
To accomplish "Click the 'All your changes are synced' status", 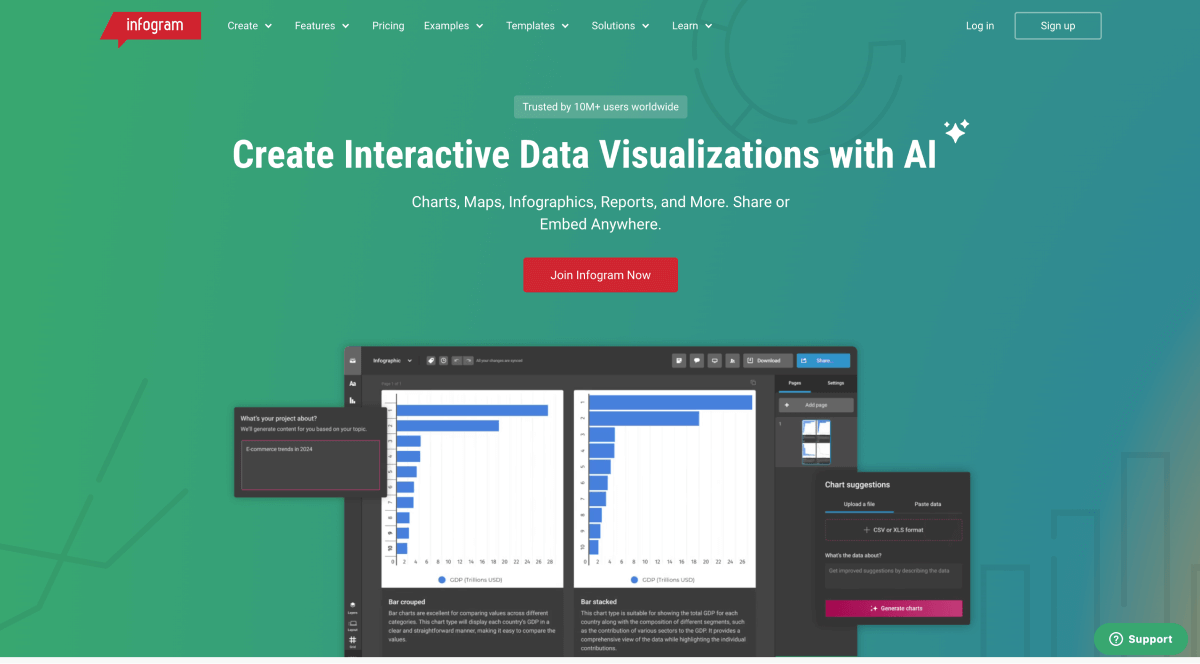I will pyautogui.click(x=499, y=360).
